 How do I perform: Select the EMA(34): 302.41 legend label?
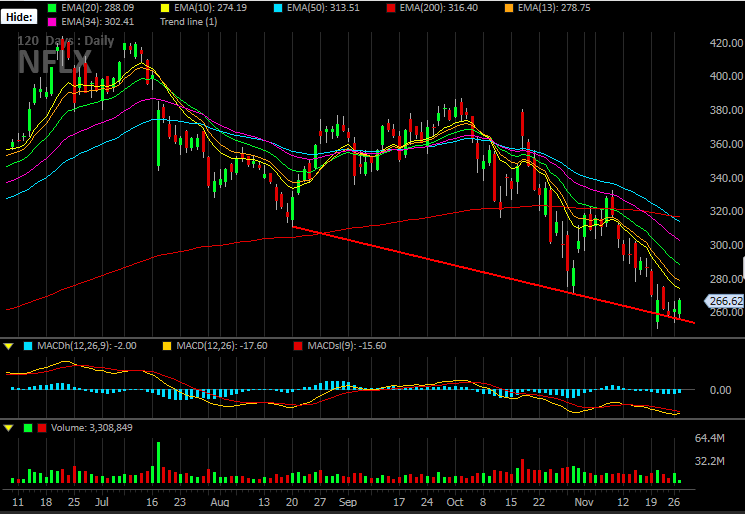tap(97, 22)
